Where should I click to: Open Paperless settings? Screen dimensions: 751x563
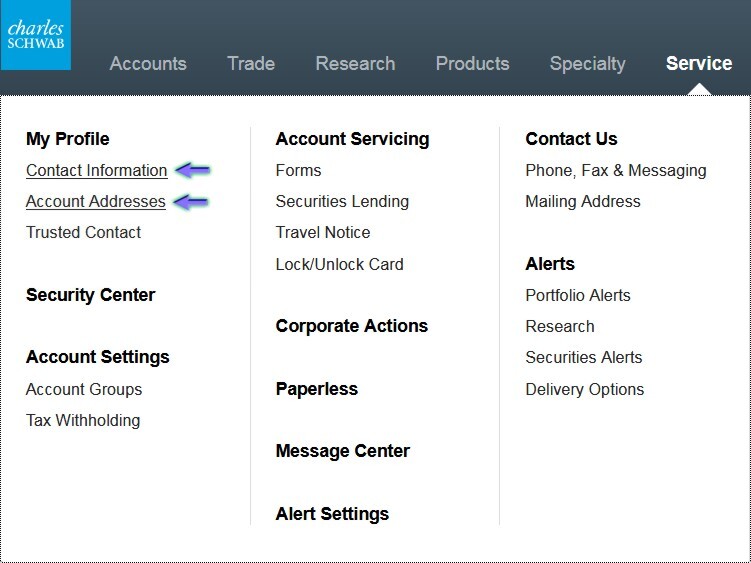click(316, 389)
